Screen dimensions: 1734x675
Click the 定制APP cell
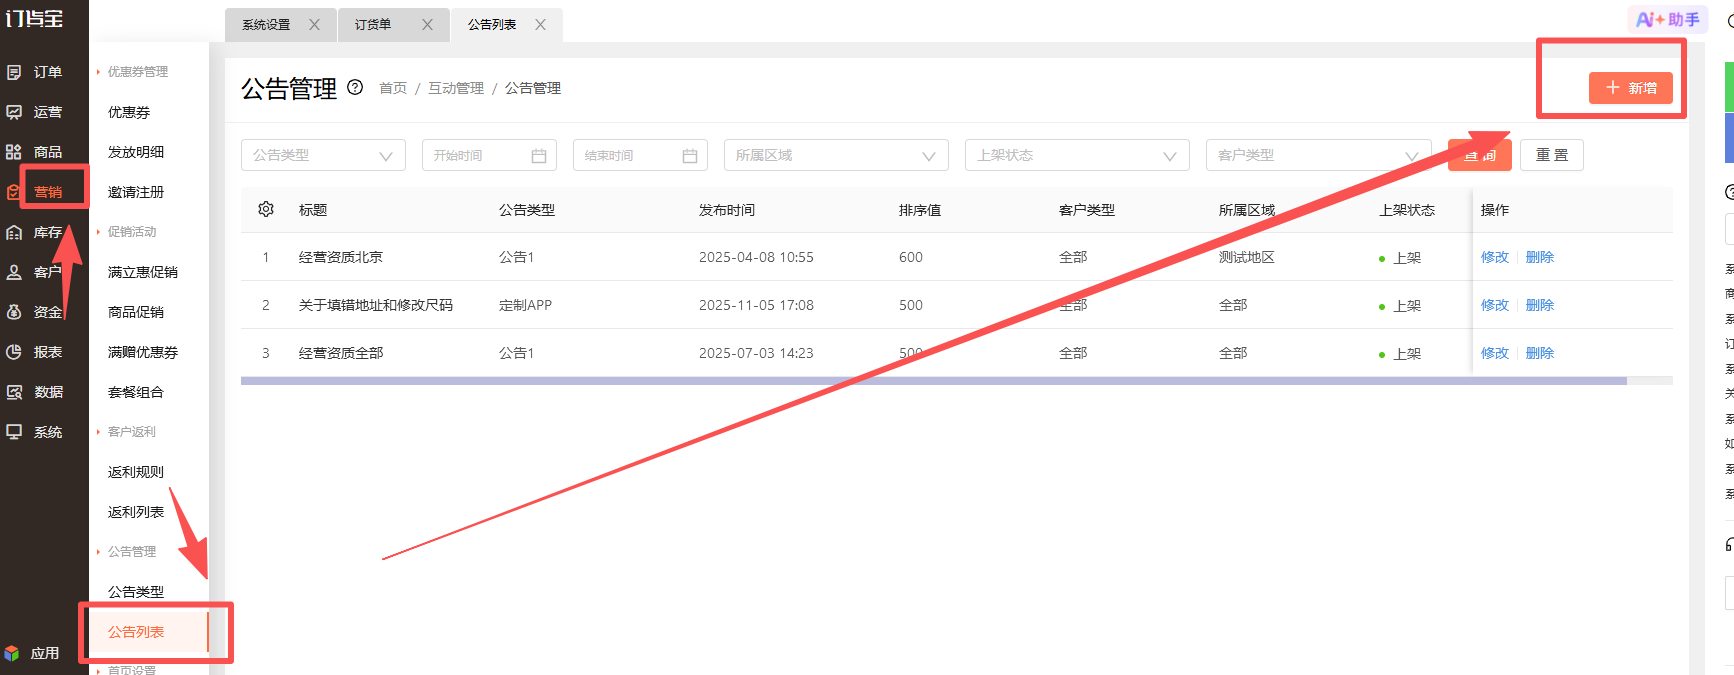[525, 305]
